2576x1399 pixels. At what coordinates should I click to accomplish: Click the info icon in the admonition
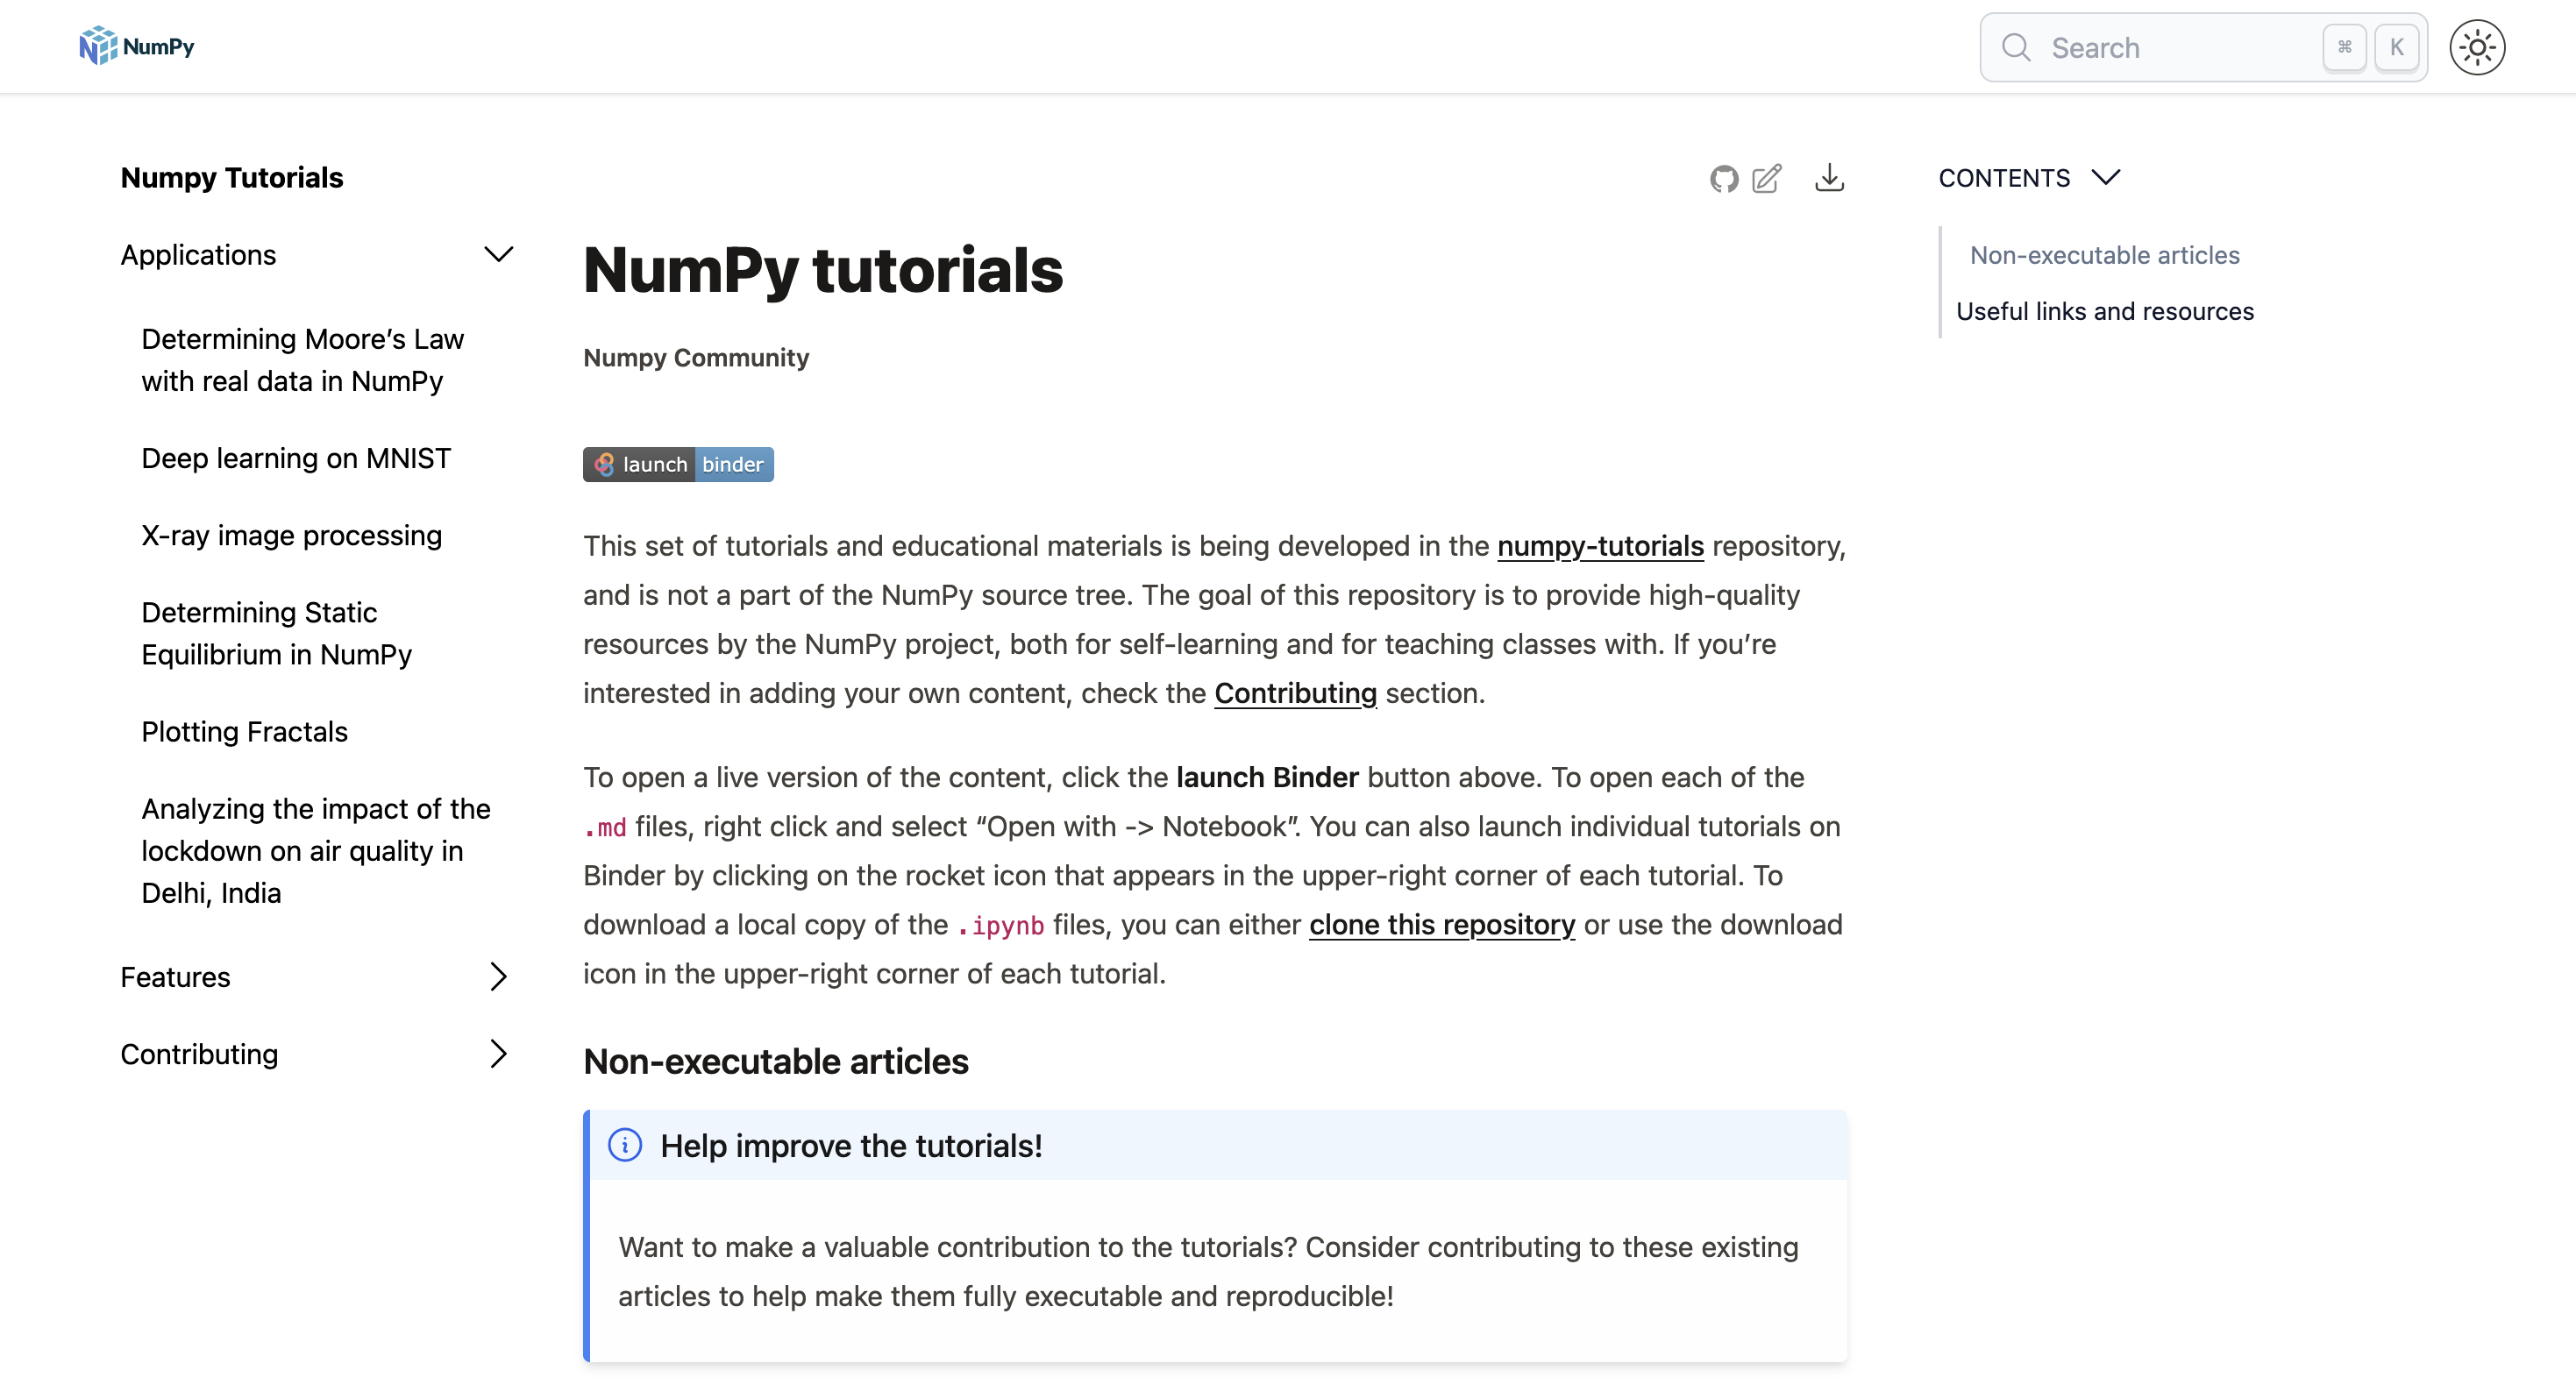(x=625, y=1145)
